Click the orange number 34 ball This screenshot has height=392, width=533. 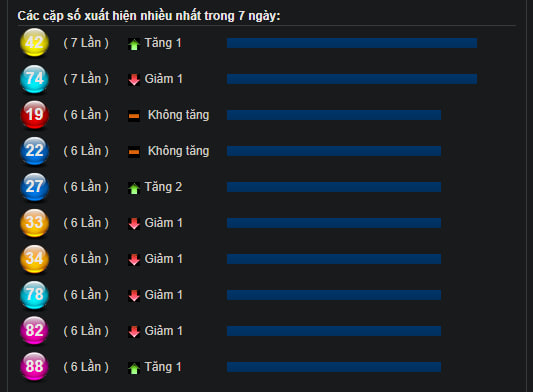(x=34, y=259)
